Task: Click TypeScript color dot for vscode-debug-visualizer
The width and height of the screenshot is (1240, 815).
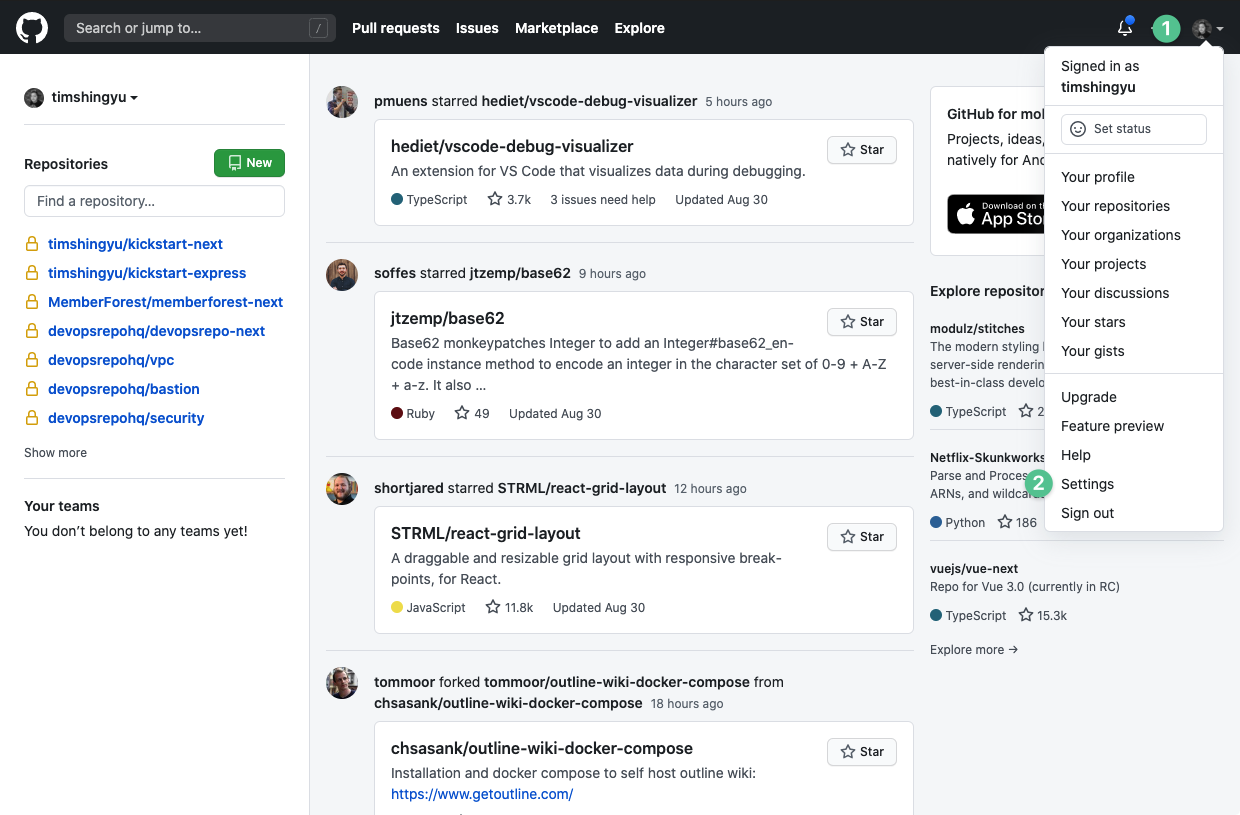Action: 397,200
